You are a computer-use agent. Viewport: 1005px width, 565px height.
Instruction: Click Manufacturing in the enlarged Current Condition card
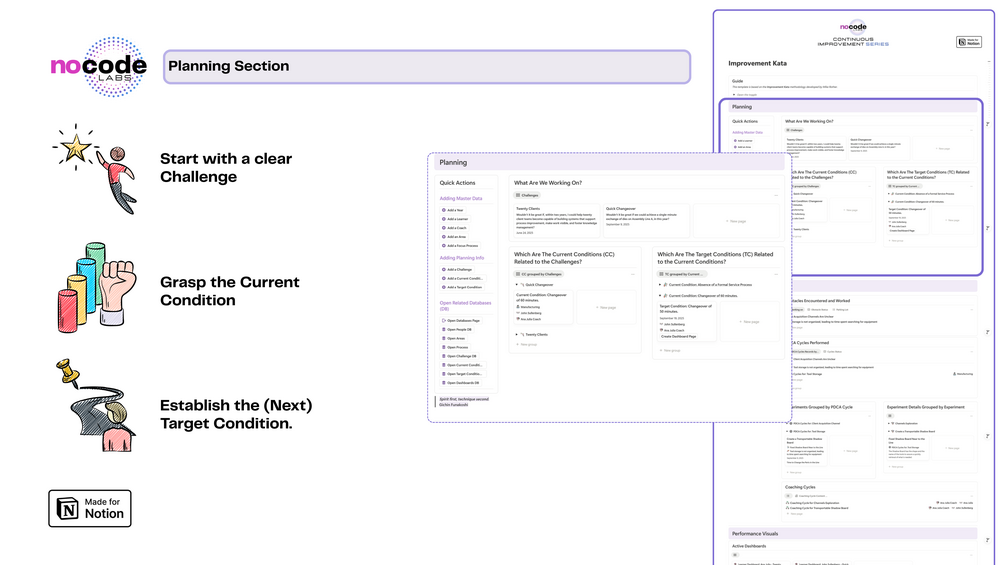coord(529,307)
